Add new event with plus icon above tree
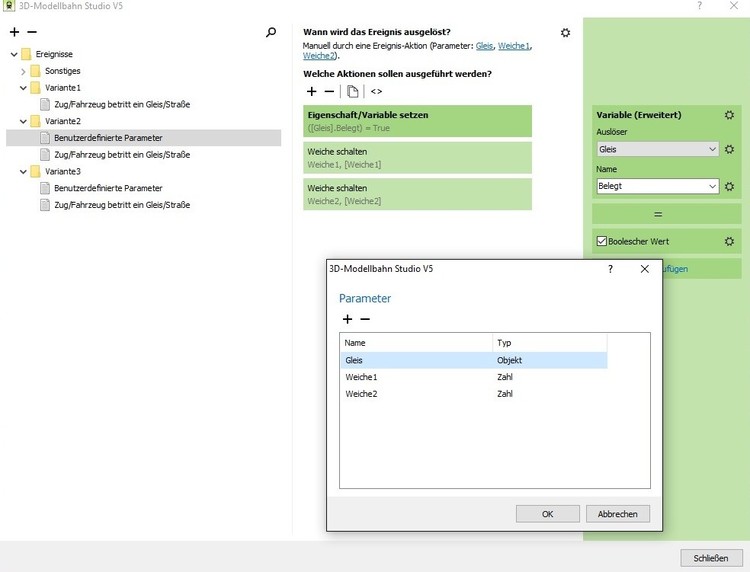The image size is (750, 572). (14, 33)
